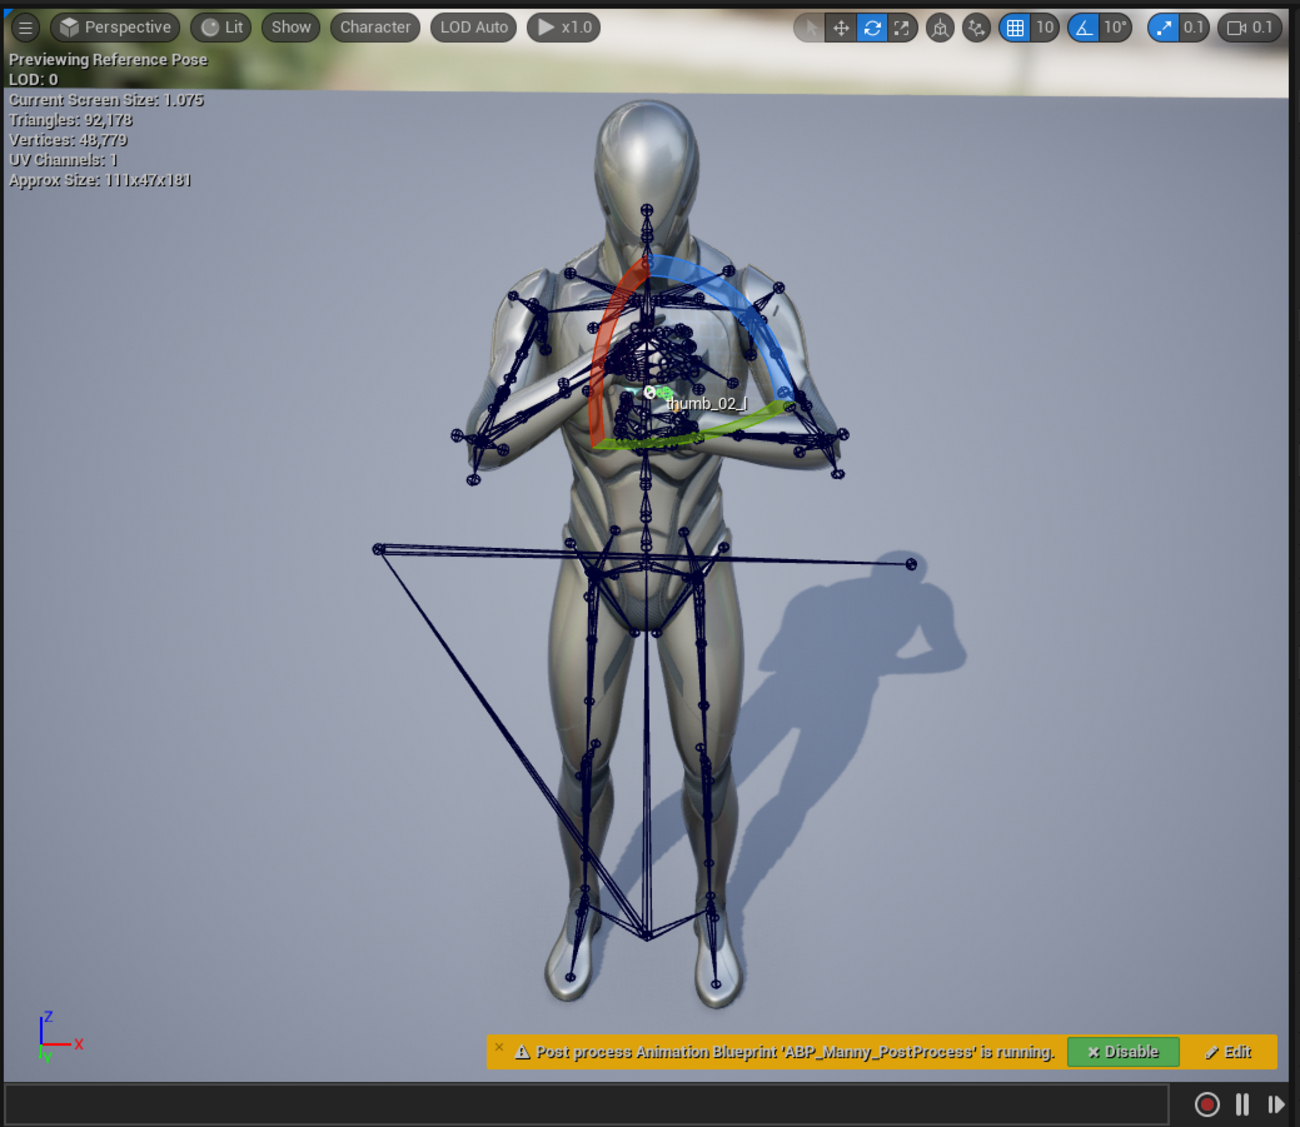Click Edit on the warning banner
The width and height of the screenshot is (1300, 1127).
1228,1052
